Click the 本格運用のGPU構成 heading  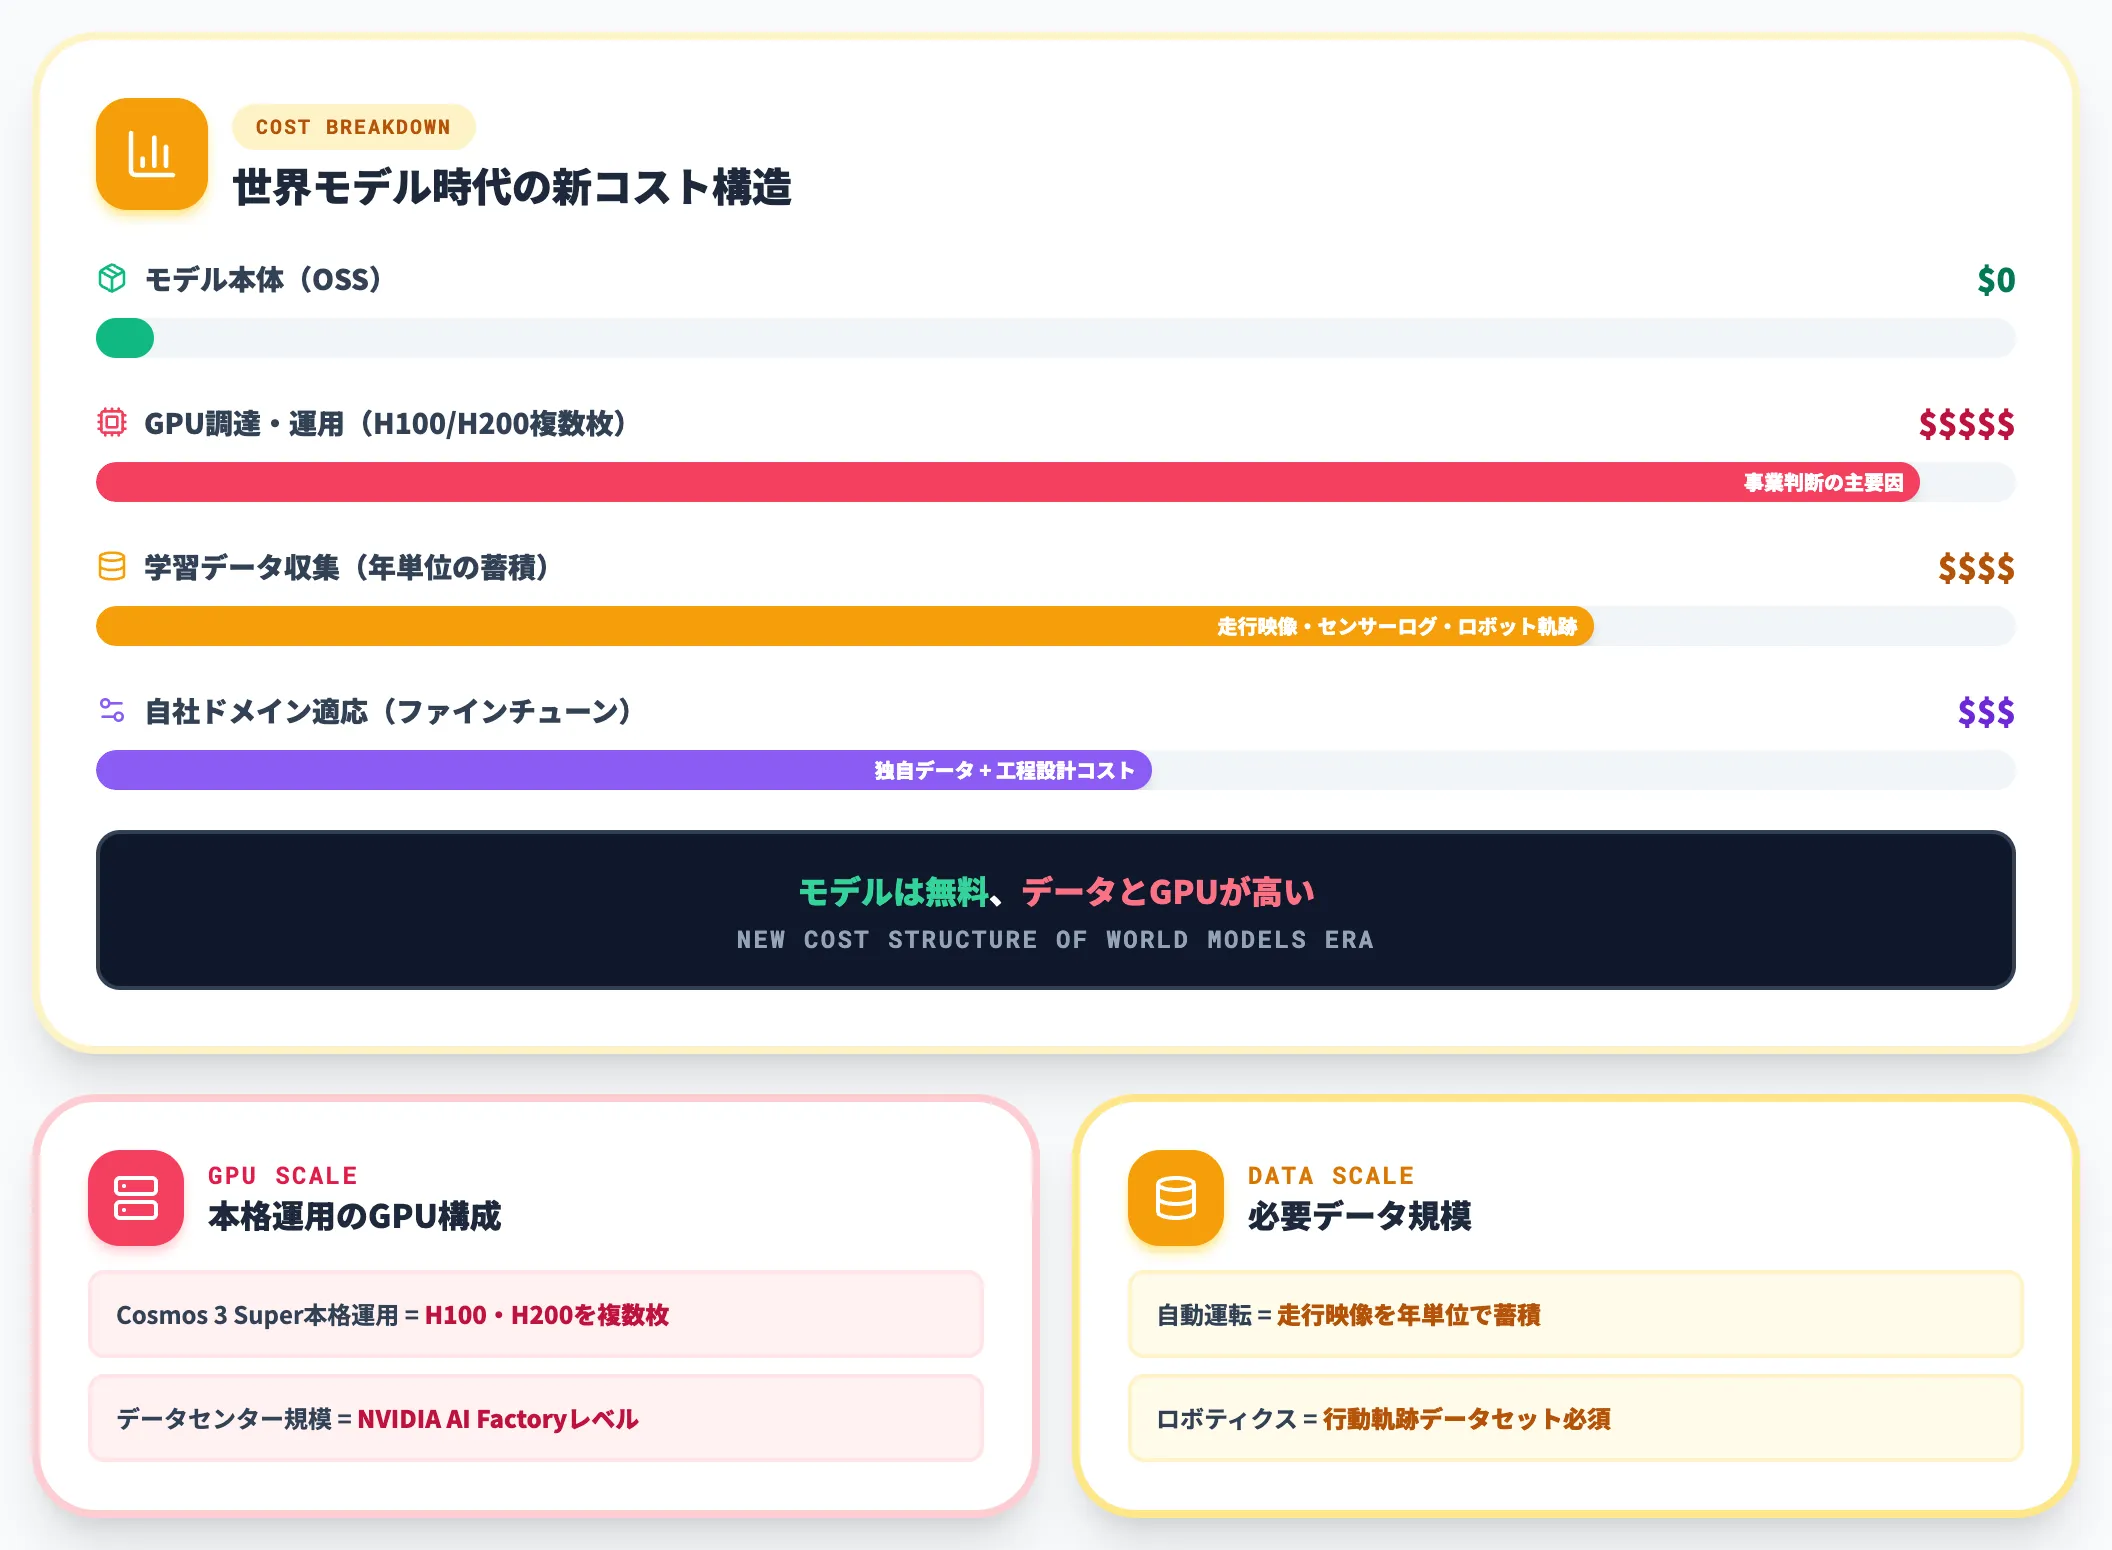[354, 1216]
